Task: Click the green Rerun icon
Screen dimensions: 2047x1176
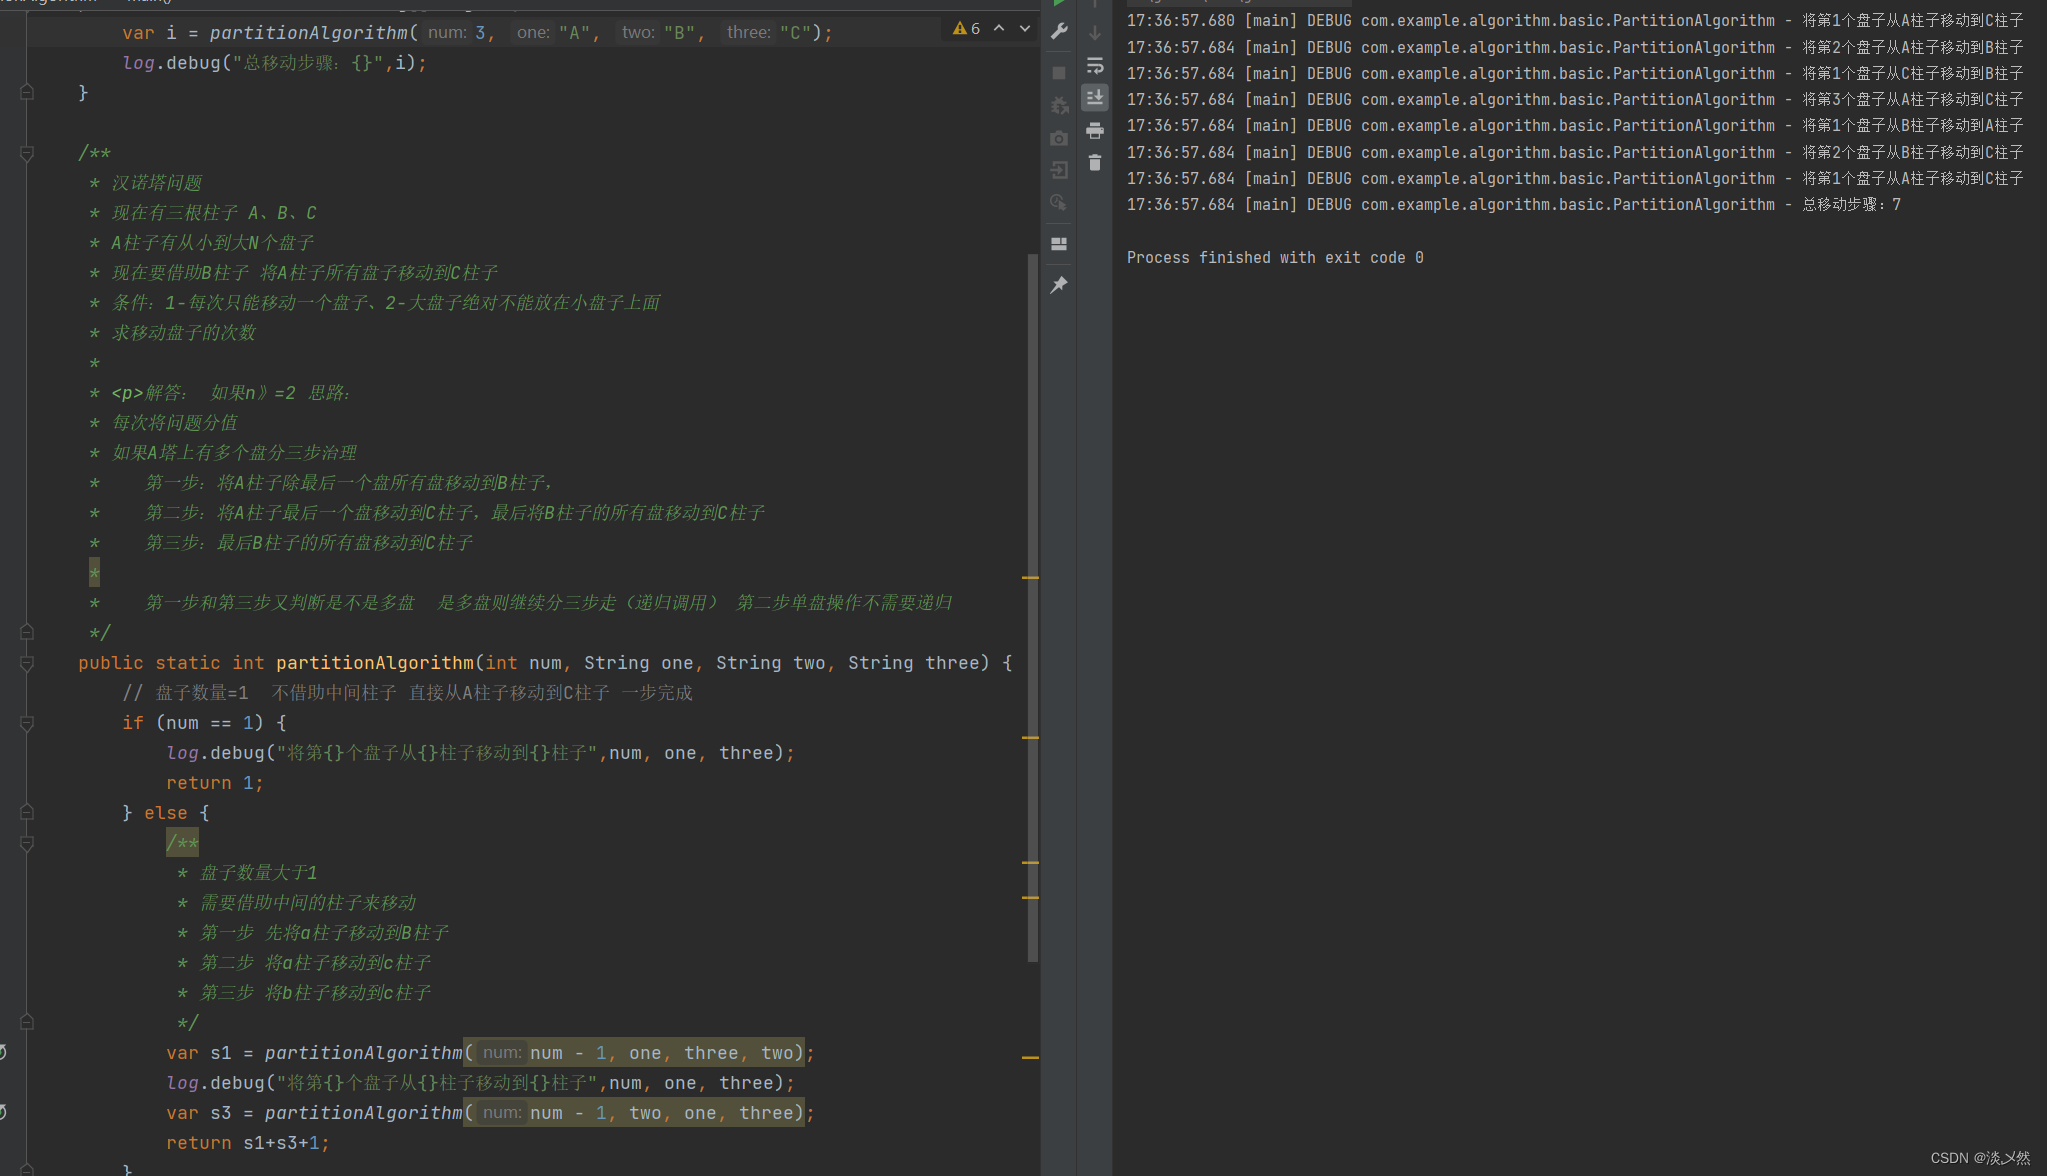Action: [x=1059, y=3]
